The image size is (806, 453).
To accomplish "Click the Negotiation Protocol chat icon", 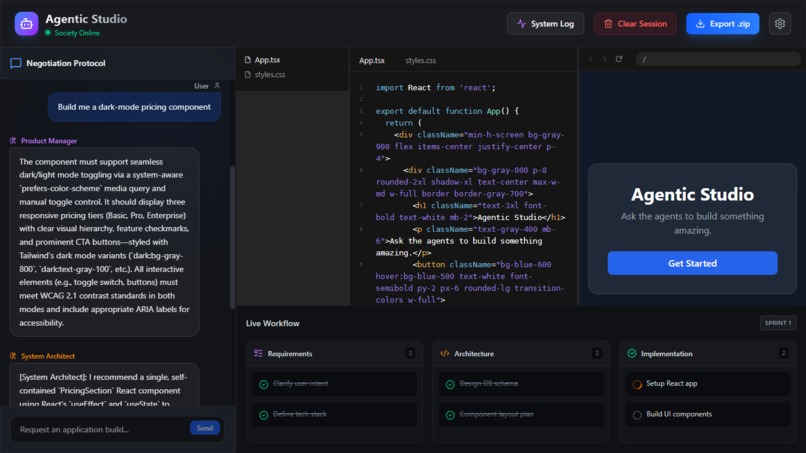I will [15, 63].
